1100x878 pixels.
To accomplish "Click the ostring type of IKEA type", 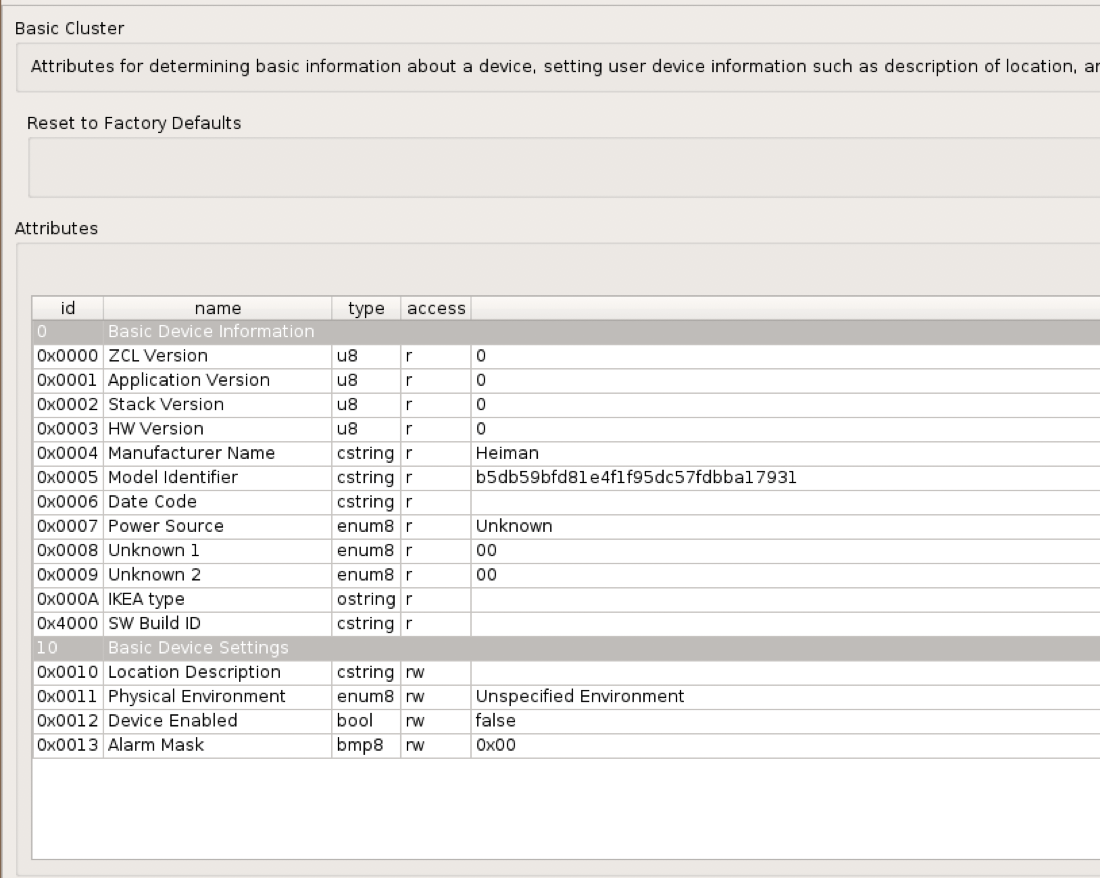I will (x=365, y=600).
